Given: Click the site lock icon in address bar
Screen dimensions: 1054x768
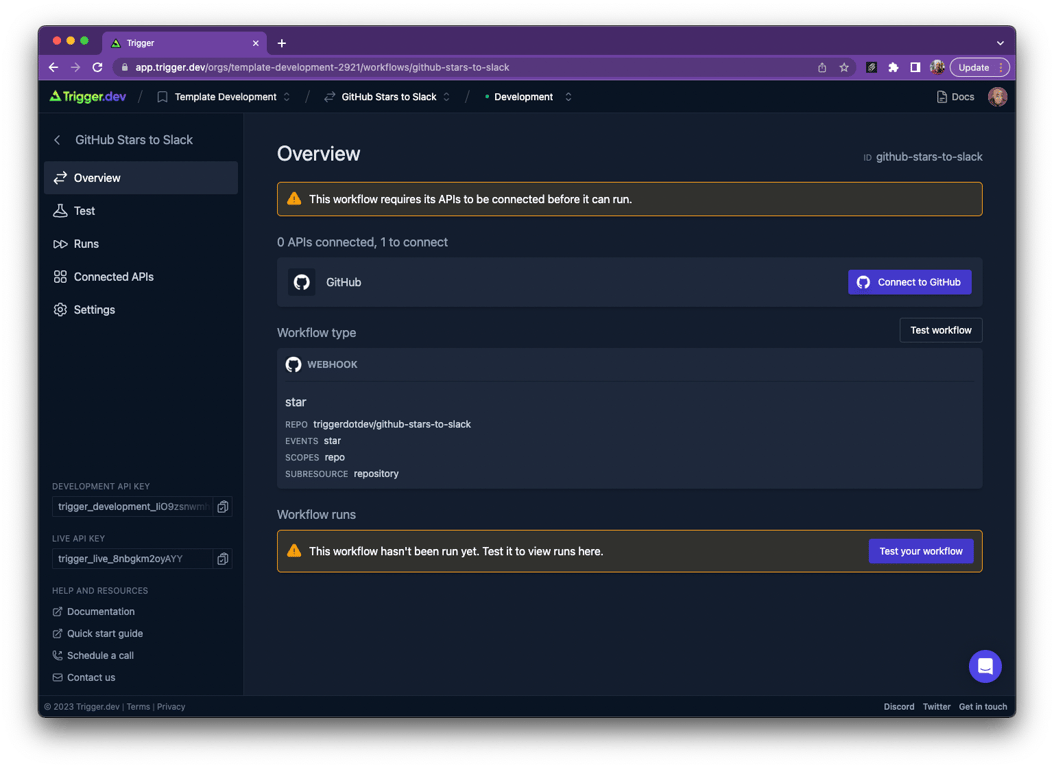Looking at the screenshot, I should tap(124, 67).
